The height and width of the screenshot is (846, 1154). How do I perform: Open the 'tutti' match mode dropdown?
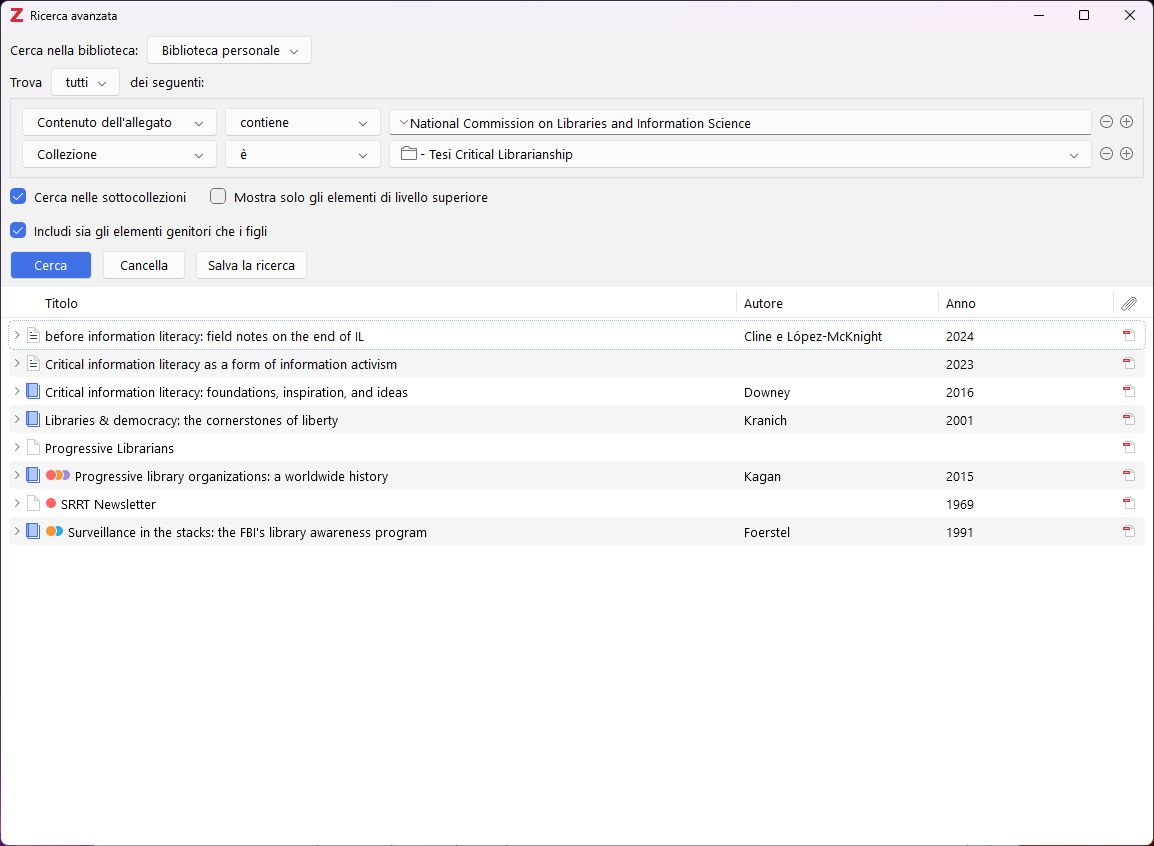85,82
